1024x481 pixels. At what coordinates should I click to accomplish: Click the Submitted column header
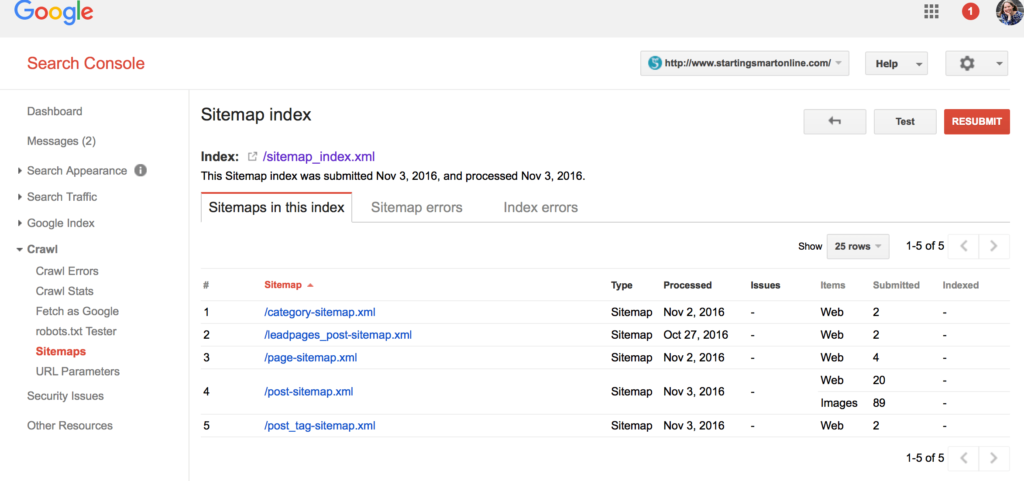tap(897, 285)
